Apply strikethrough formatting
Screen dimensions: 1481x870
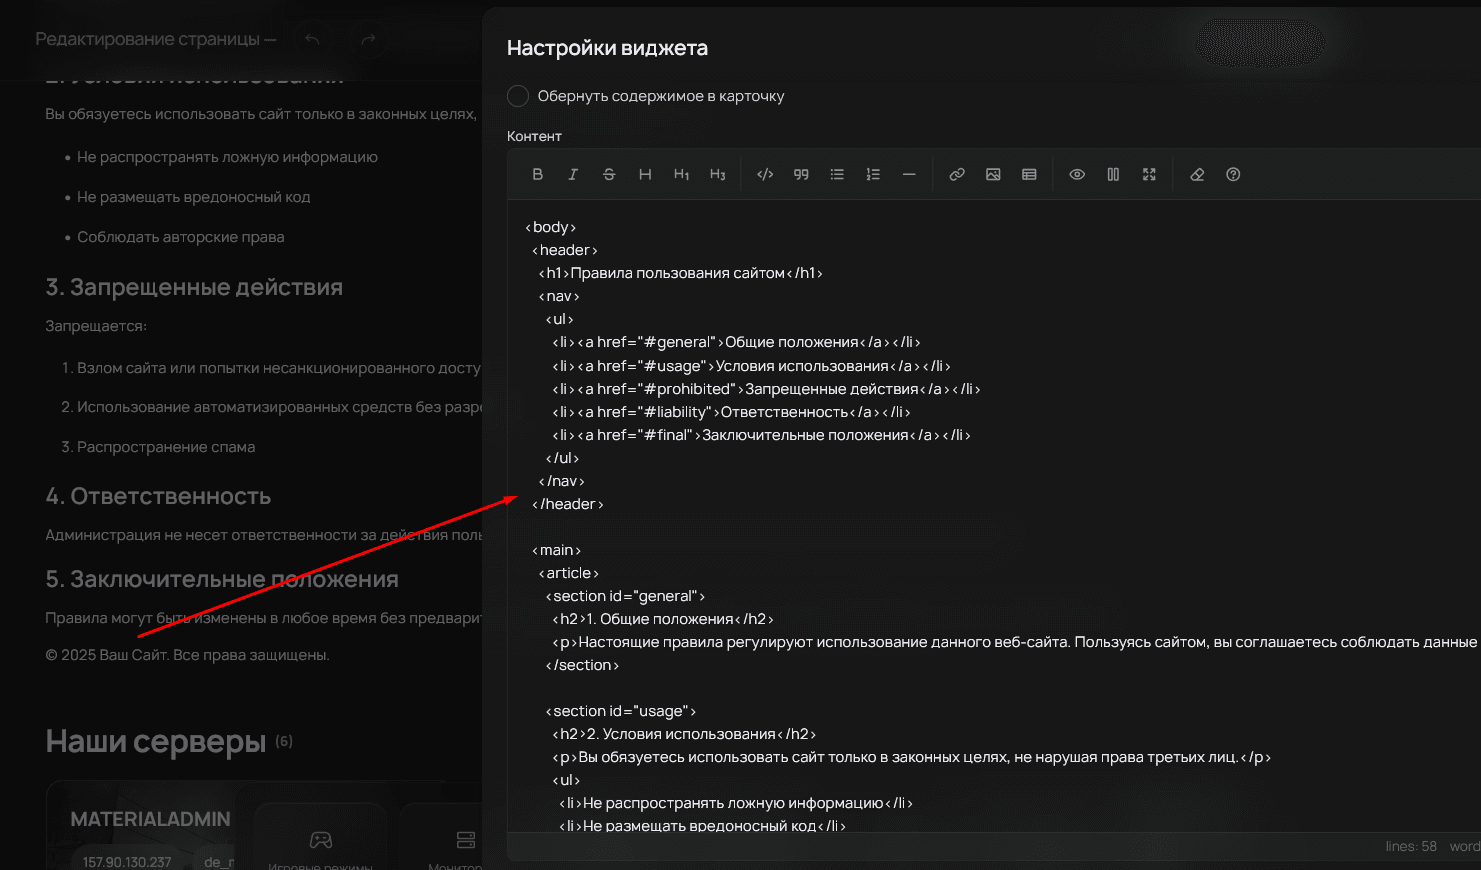click(x=609, y=174)
